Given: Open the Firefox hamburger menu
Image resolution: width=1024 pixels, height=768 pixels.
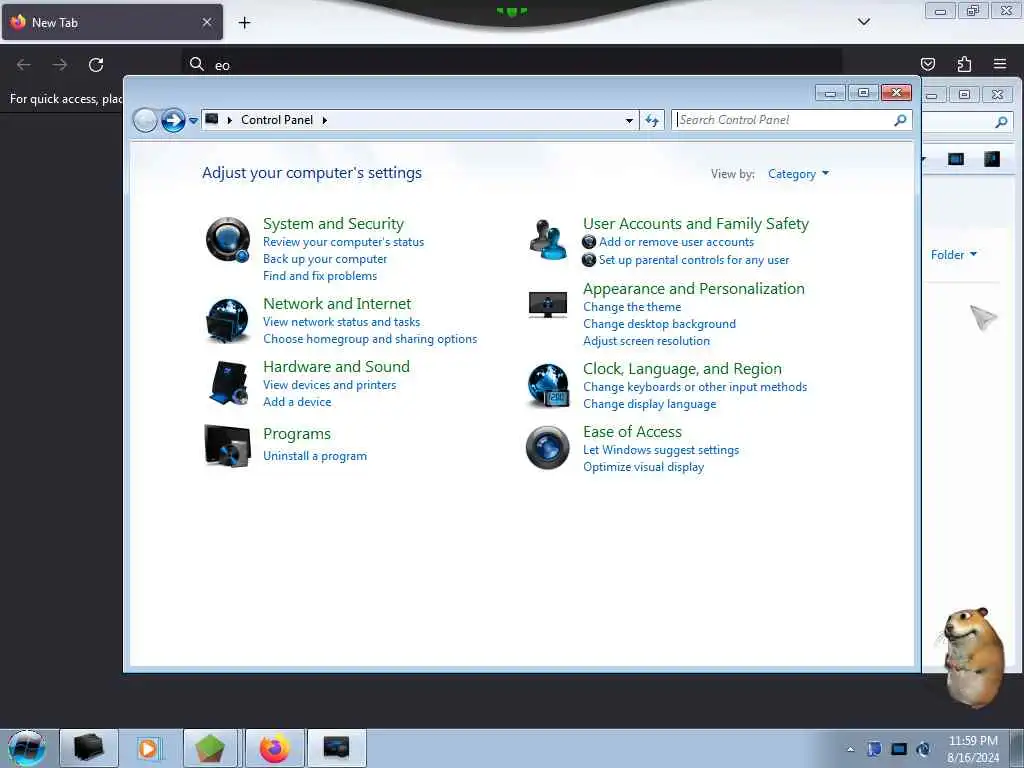Looking at the screenshot, I should pos(1000,64).
